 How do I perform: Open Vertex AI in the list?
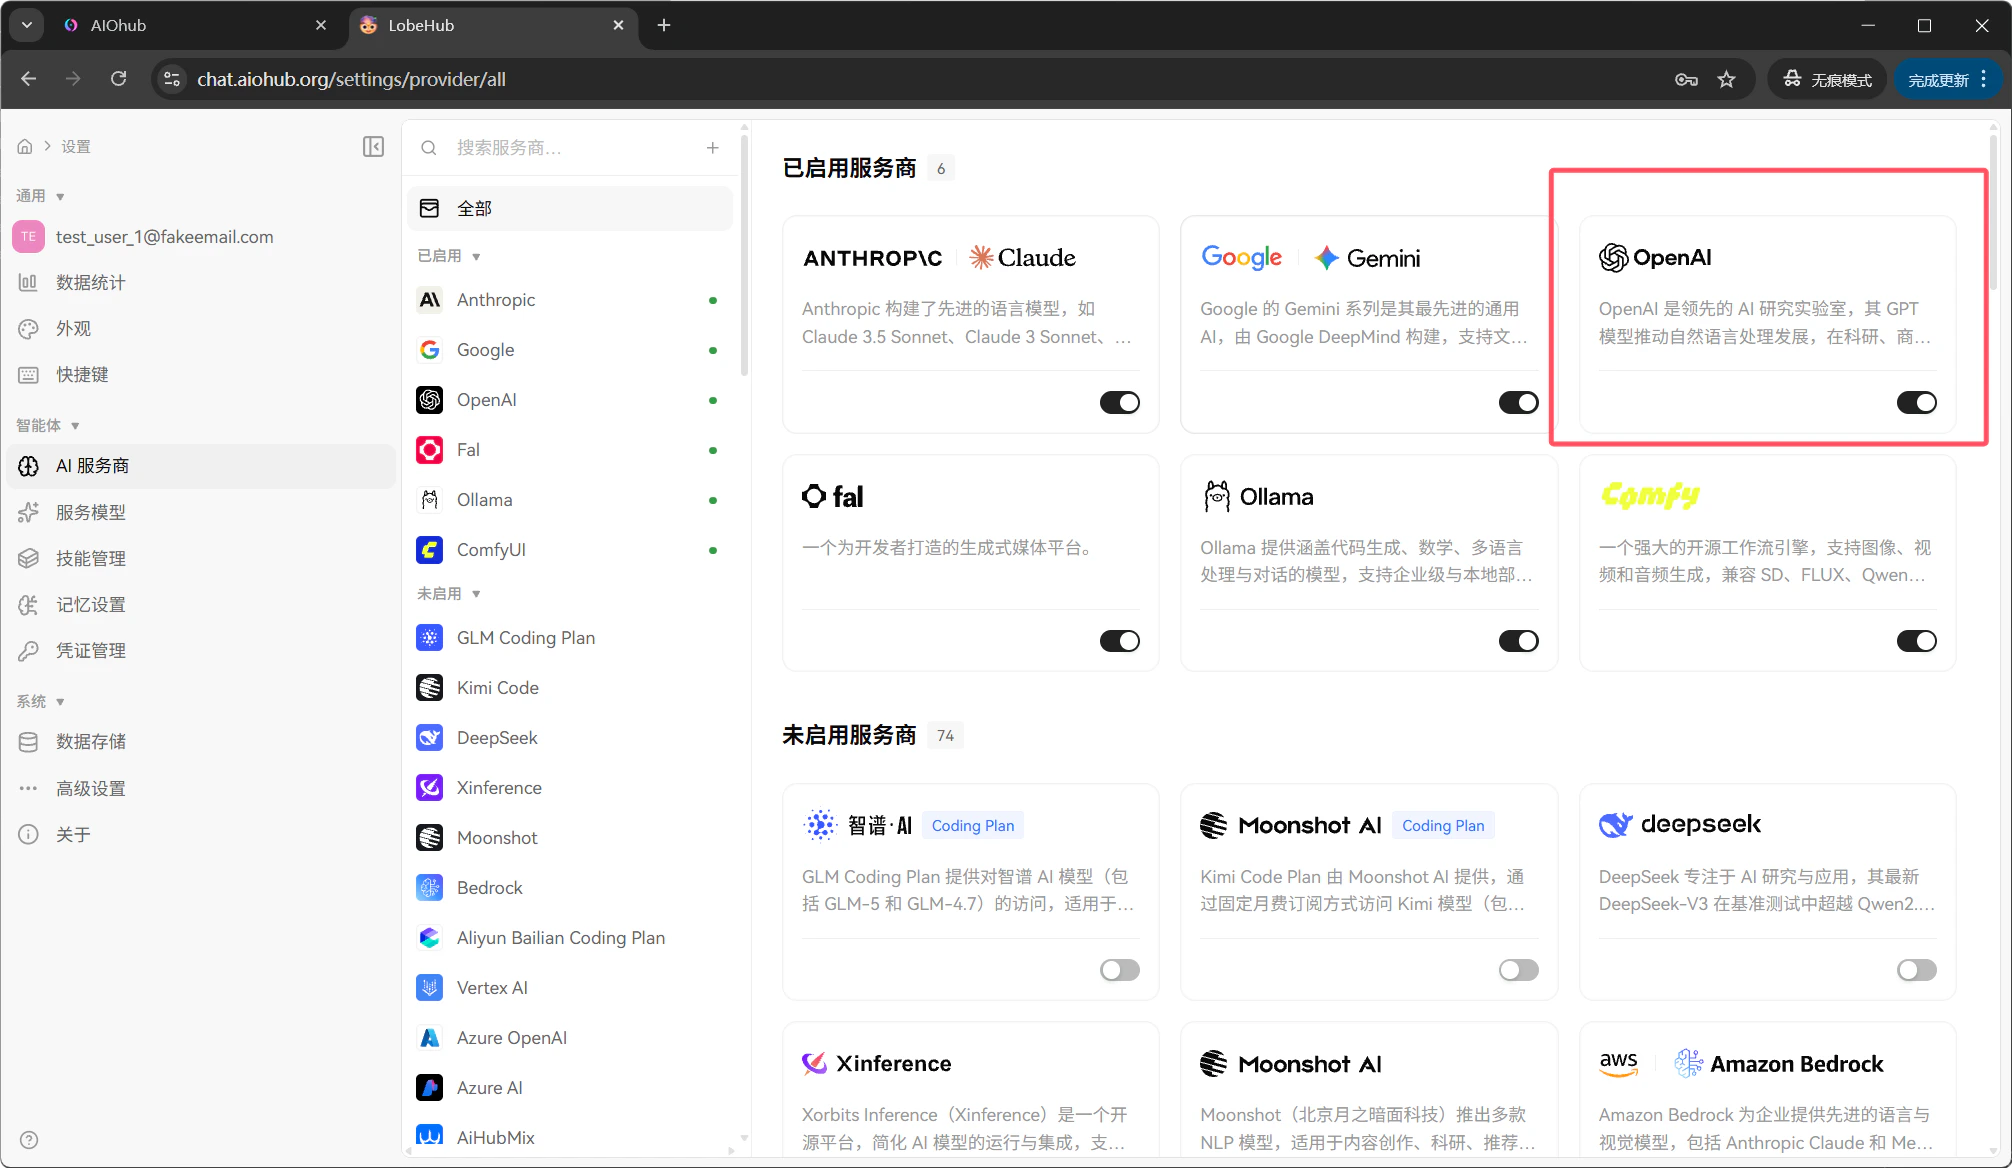coord(570,988)
